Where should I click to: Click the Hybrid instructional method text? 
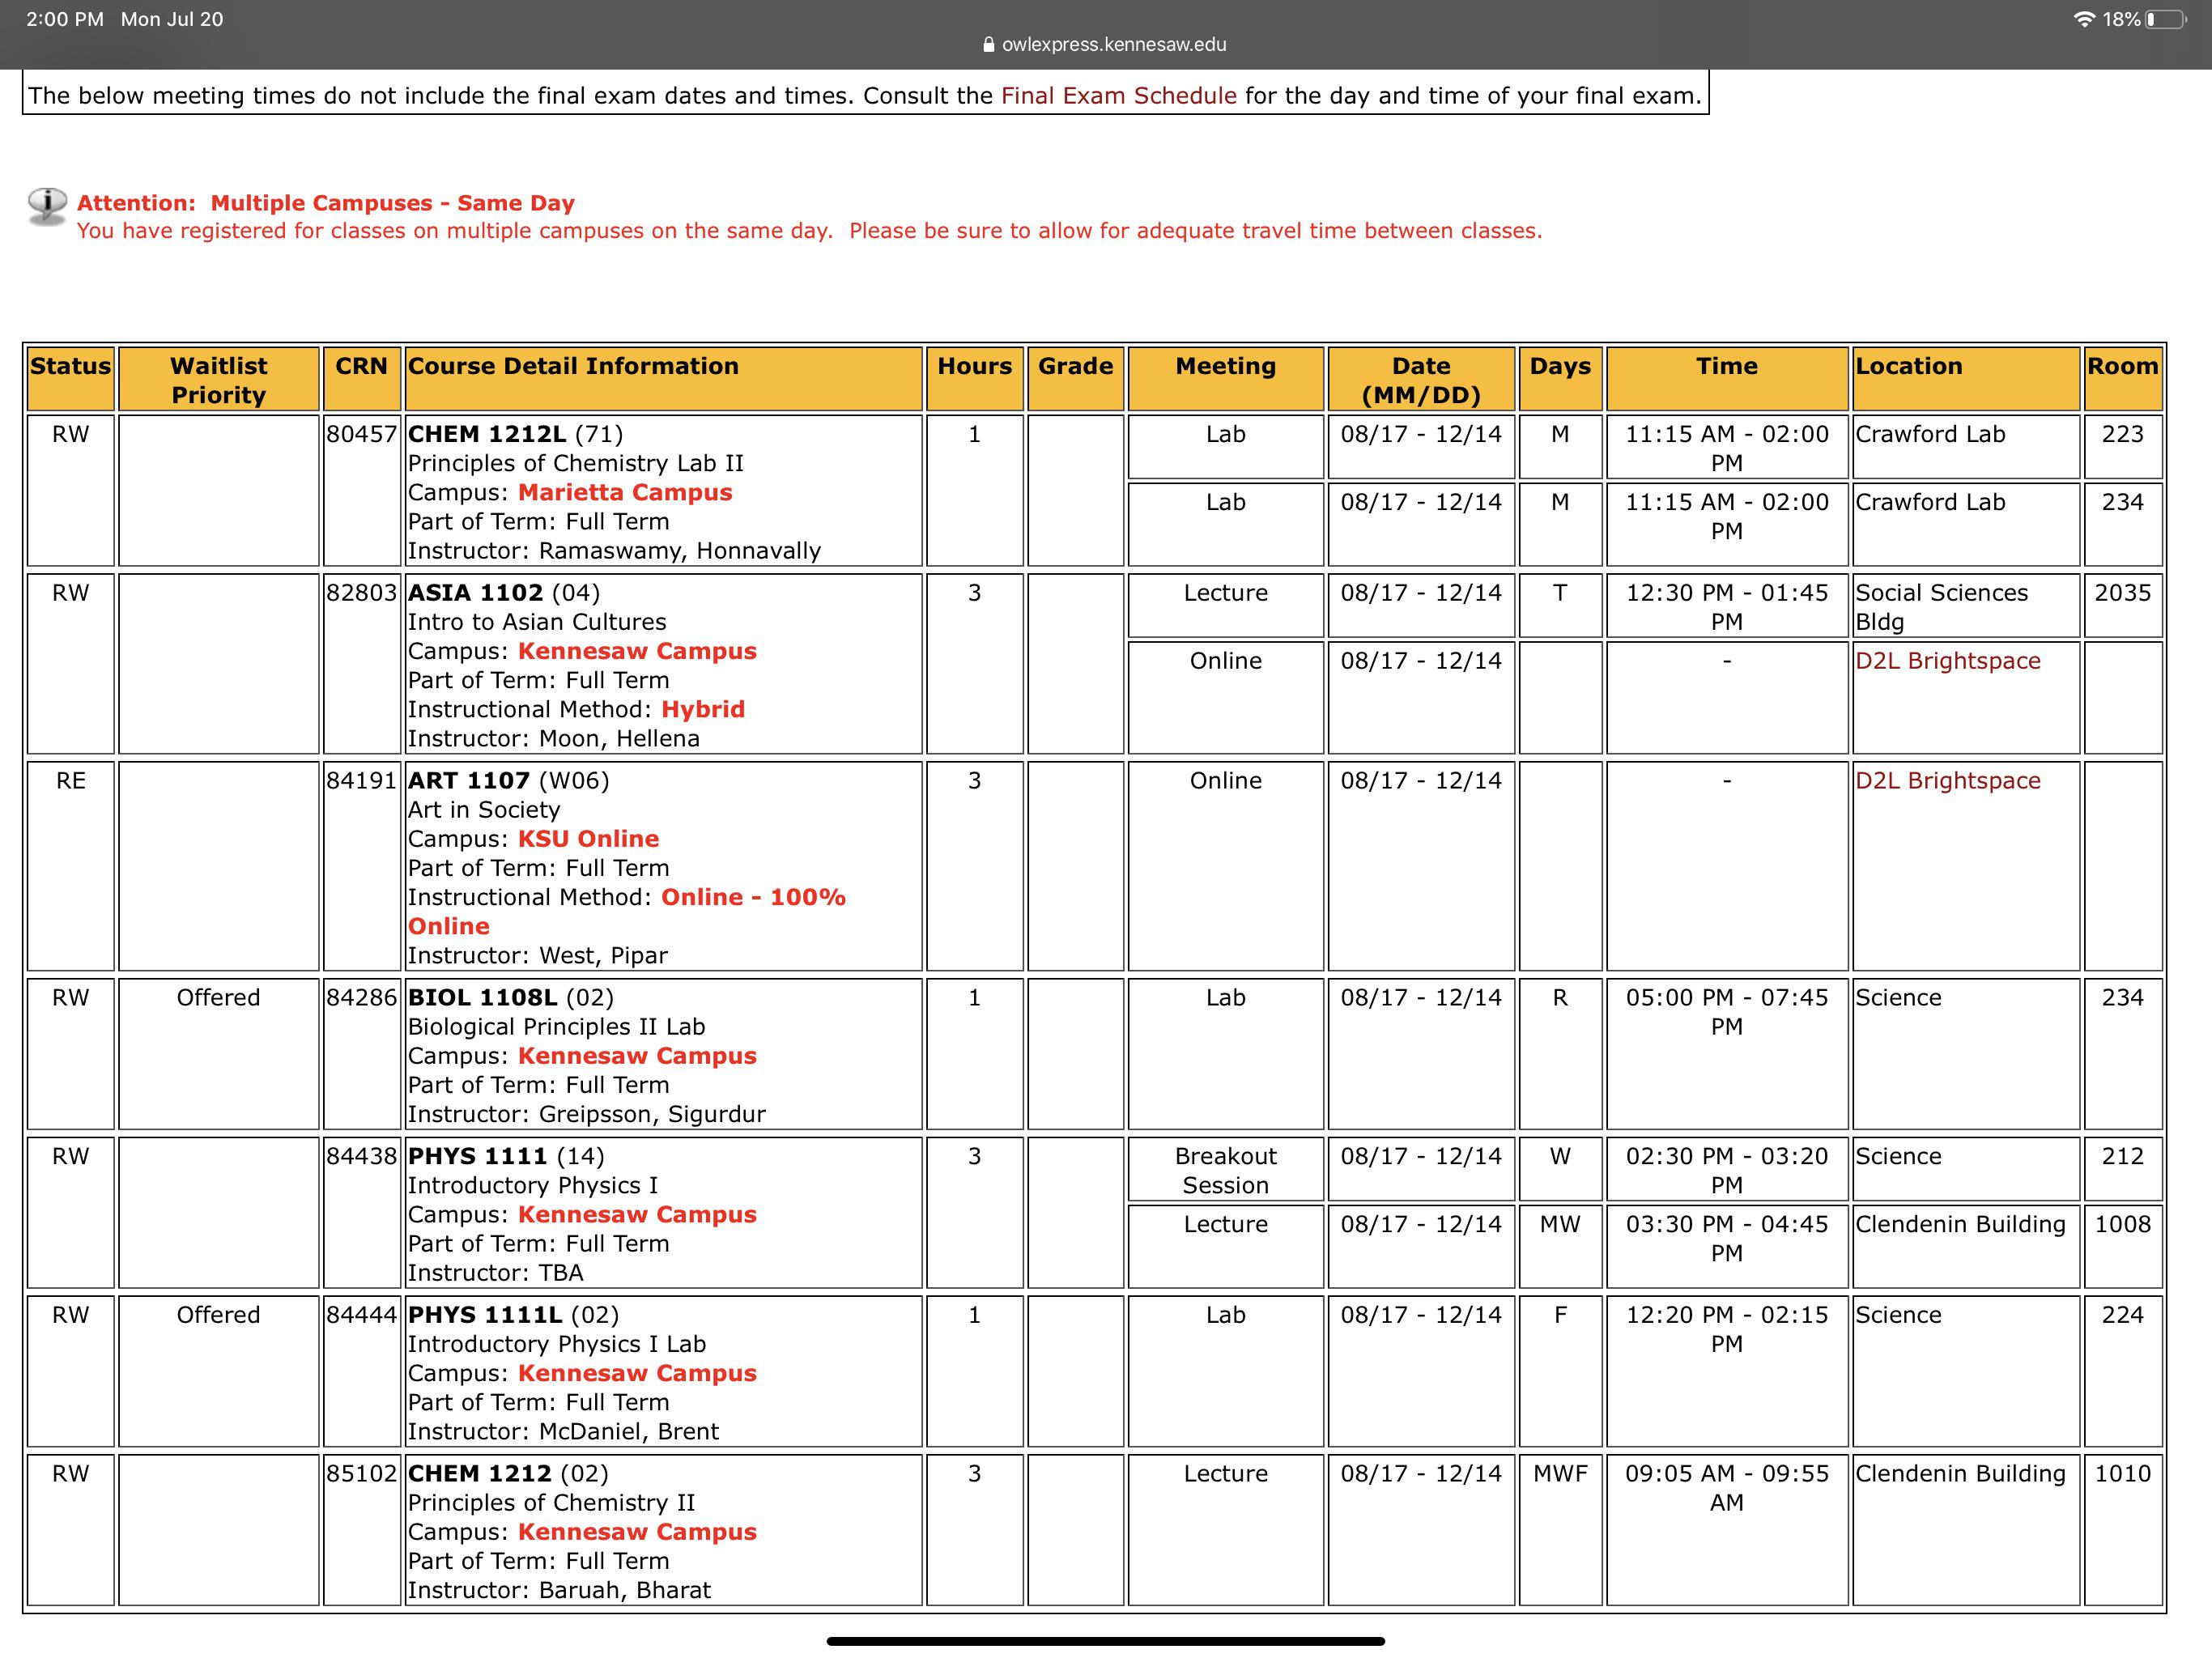[x=702, y=710]
